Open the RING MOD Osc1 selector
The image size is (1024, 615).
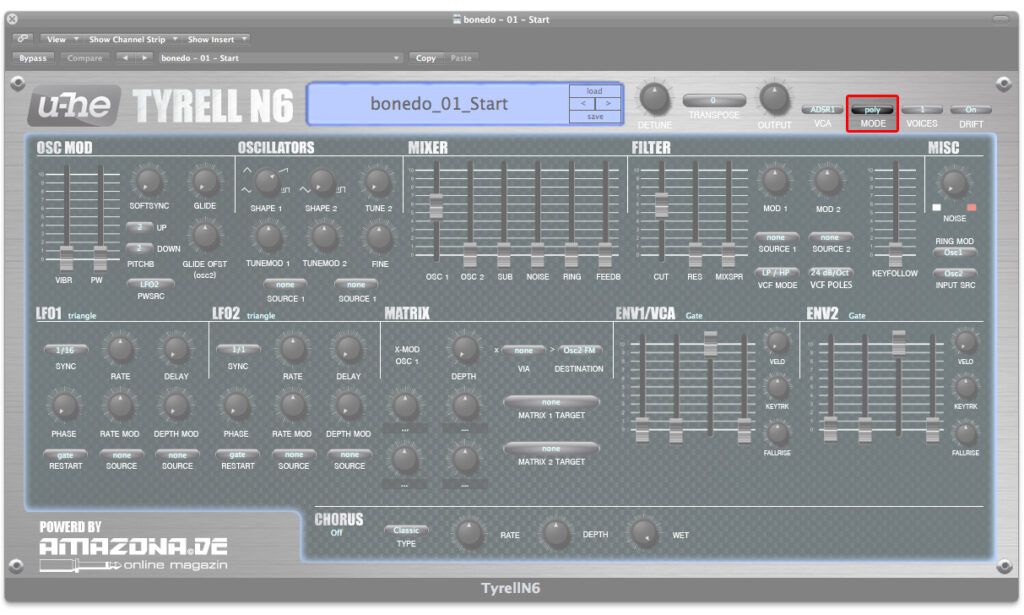pos(953,253)
